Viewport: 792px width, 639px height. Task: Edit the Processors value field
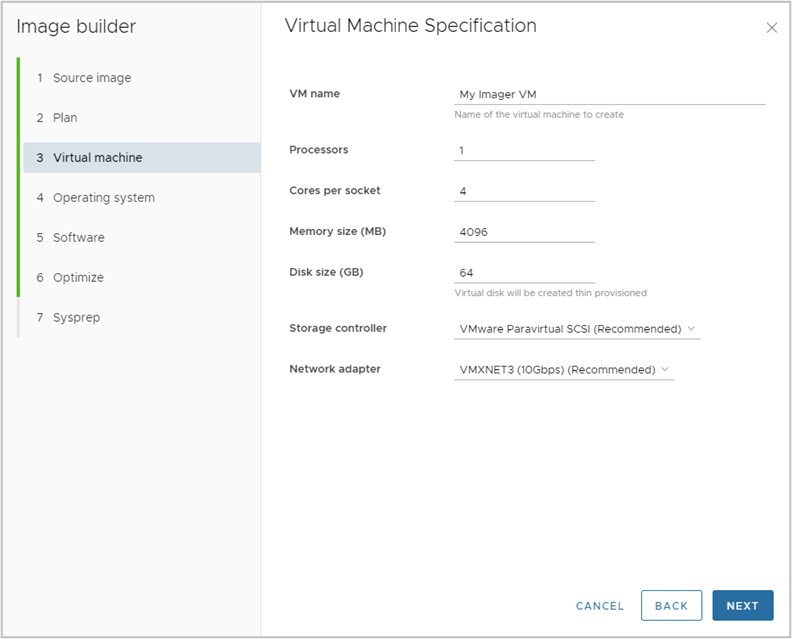tap(524, 151)
